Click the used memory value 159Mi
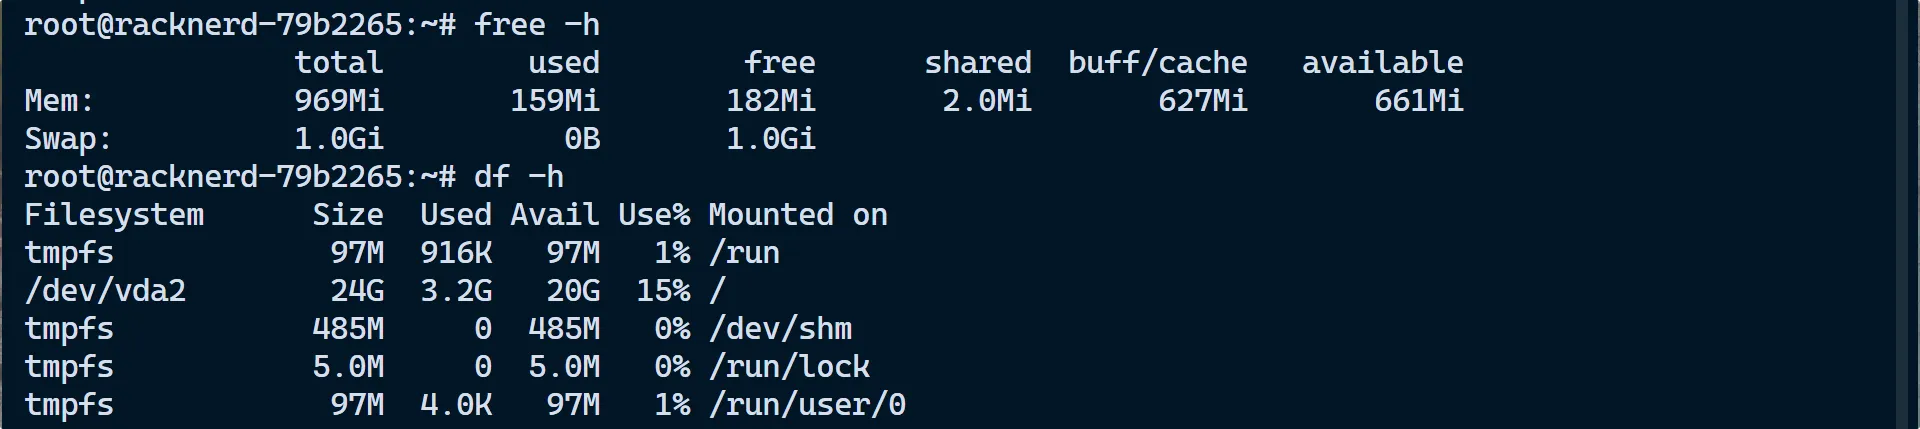 [x=555, y=101]
